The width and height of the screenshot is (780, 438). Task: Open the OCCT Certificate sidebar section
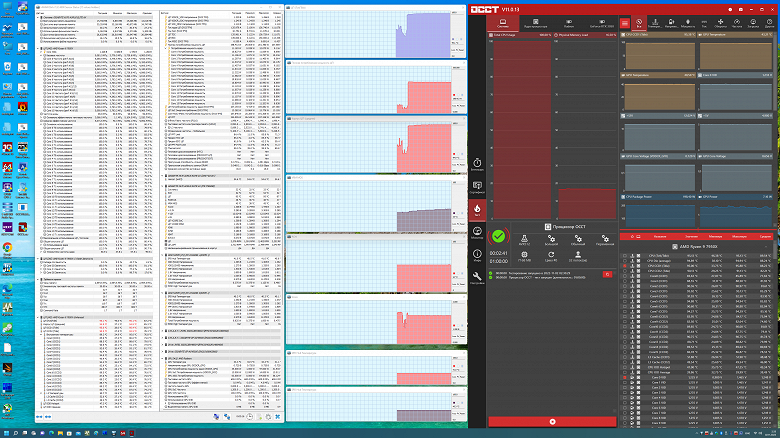coord(477,187)
